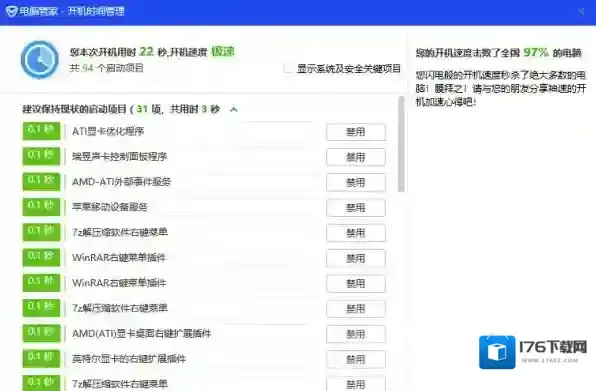Click the 0.1秒 badge beside 英特尔显卡的右键扩展插件
This screenshot has width=596, height=391.
coord(41,358)
